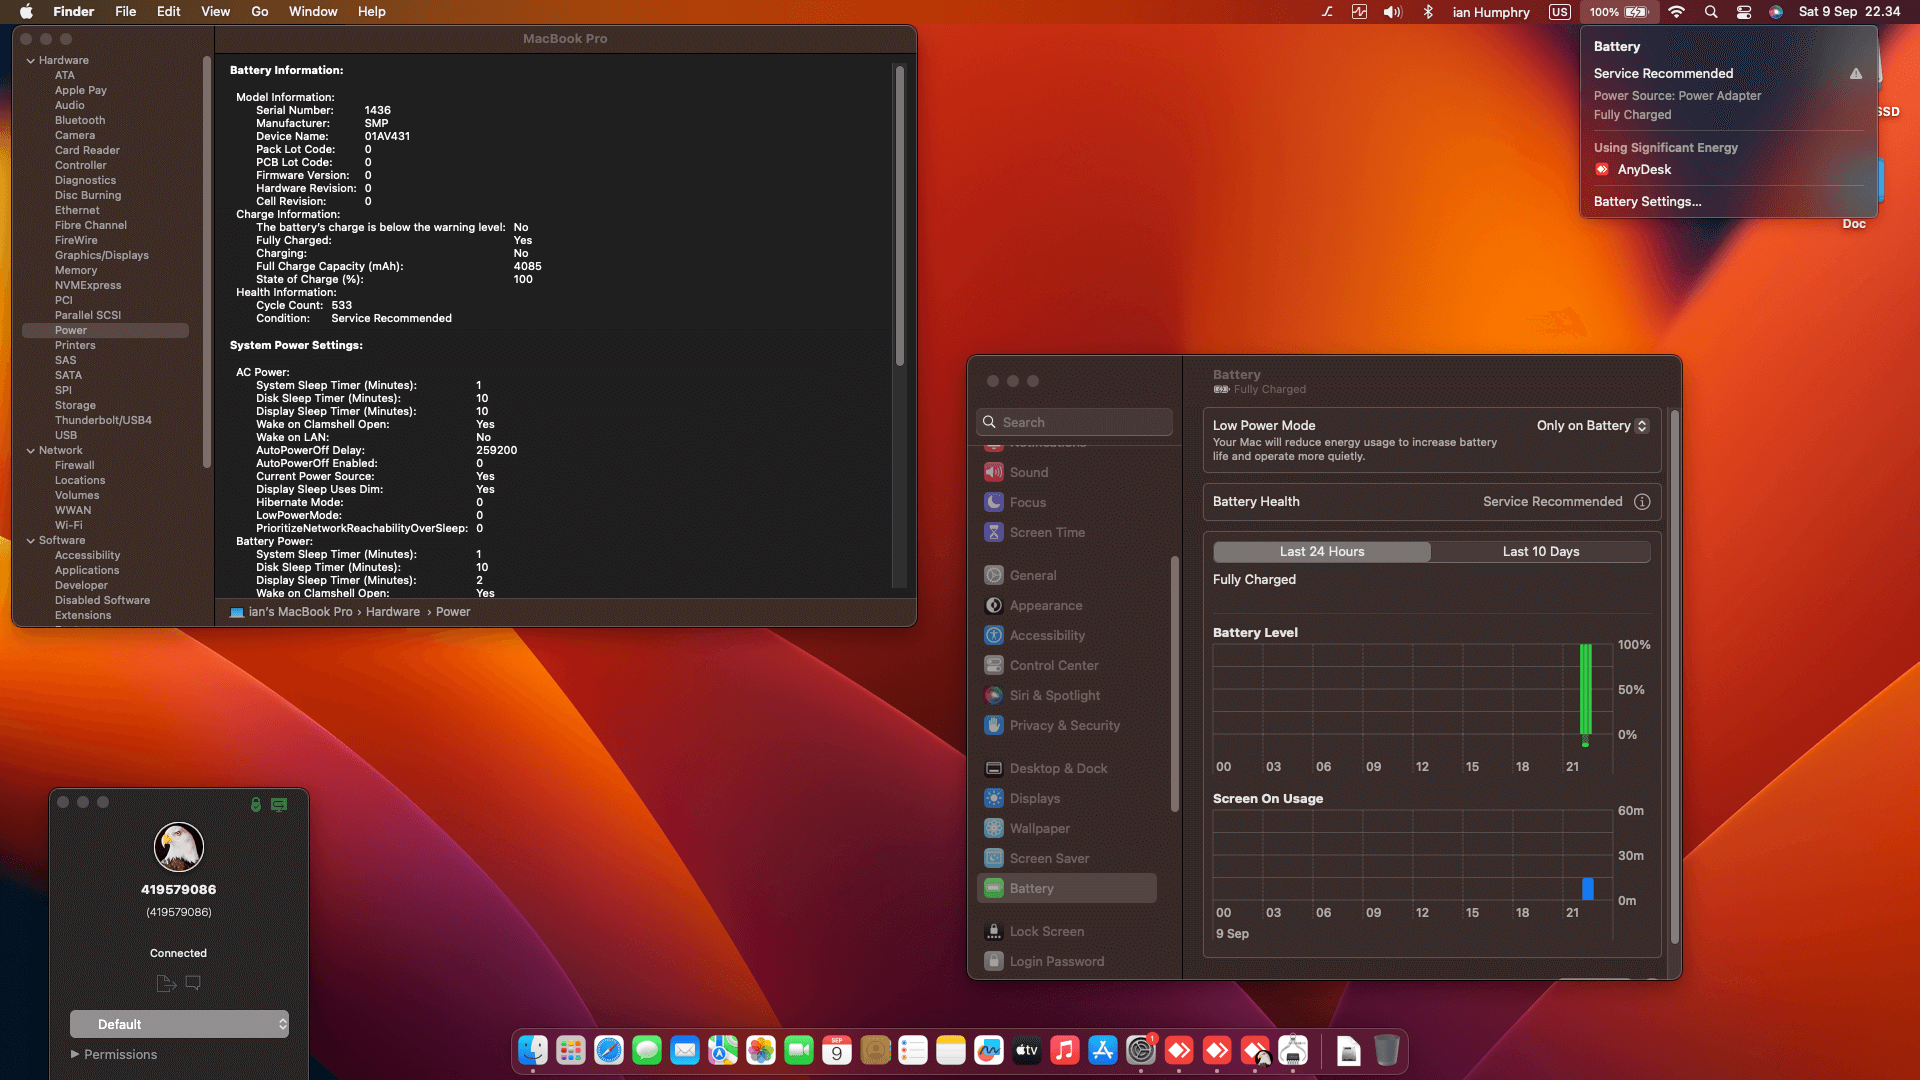Launch Safari from the Dock

609,1050
